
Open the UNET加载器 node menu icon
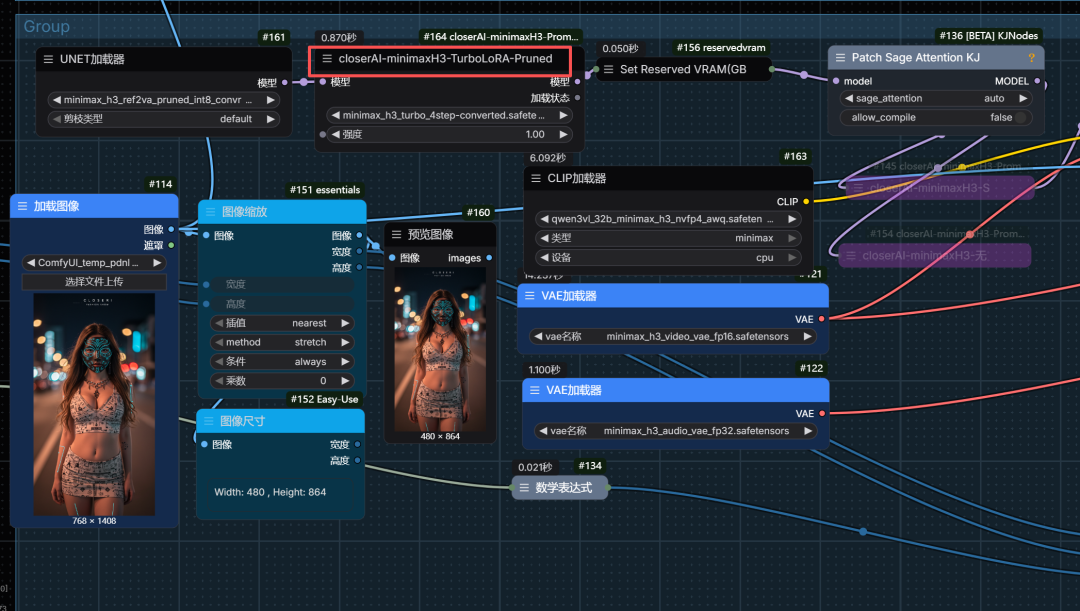click(x=48, y=59)
